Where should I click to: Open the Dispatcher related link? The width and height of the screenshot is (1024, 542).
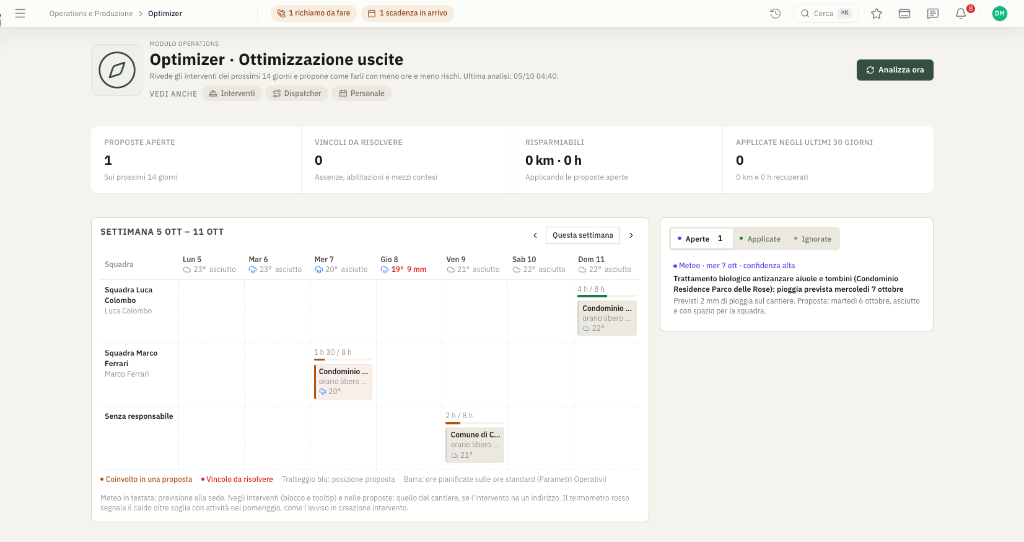click(296, 93)
